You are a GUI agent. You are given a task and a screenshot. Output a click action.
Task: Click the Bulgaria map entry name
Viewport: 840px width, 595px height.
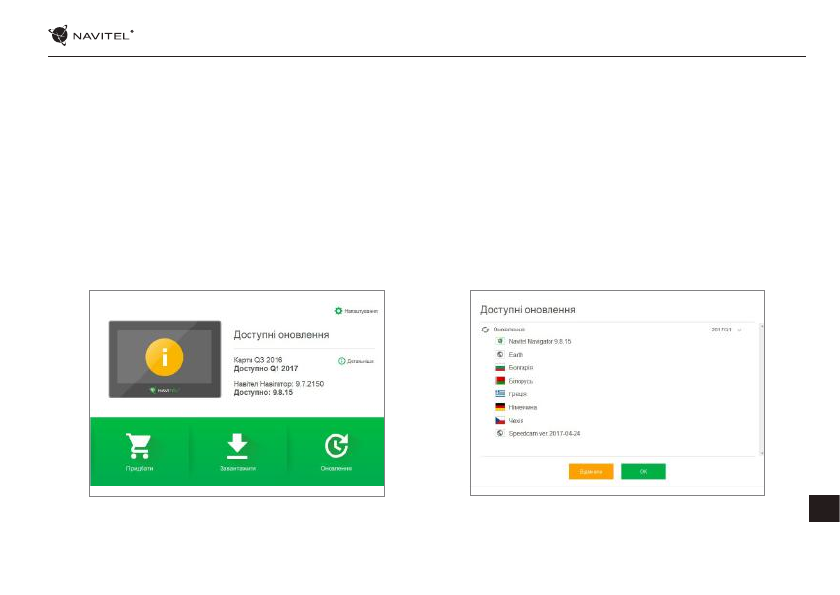click(x=521, y=368)
